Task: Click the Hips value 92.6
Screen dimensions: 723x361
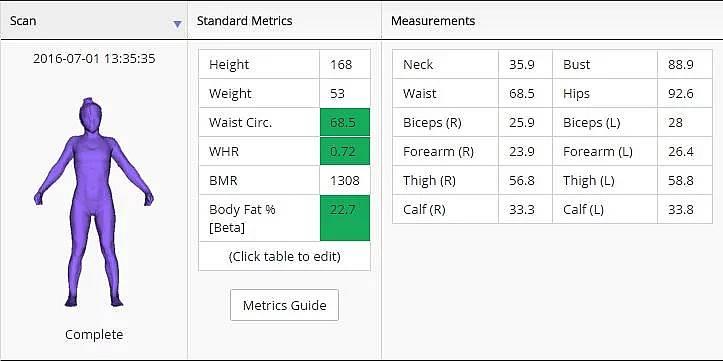Action: 685,94
